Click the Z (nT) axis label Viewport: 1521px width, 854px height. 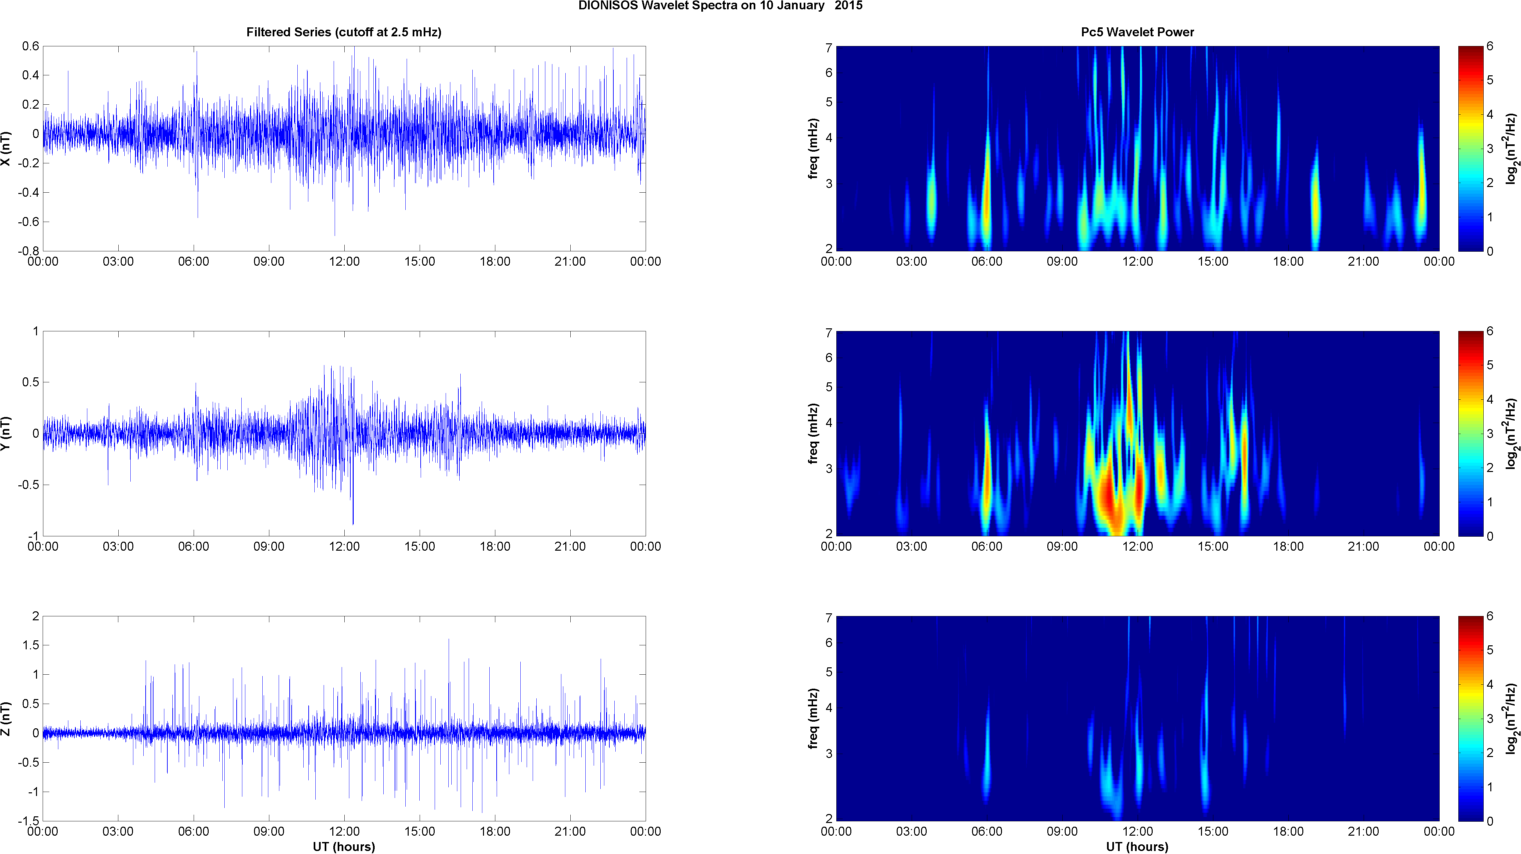point(7,718)
